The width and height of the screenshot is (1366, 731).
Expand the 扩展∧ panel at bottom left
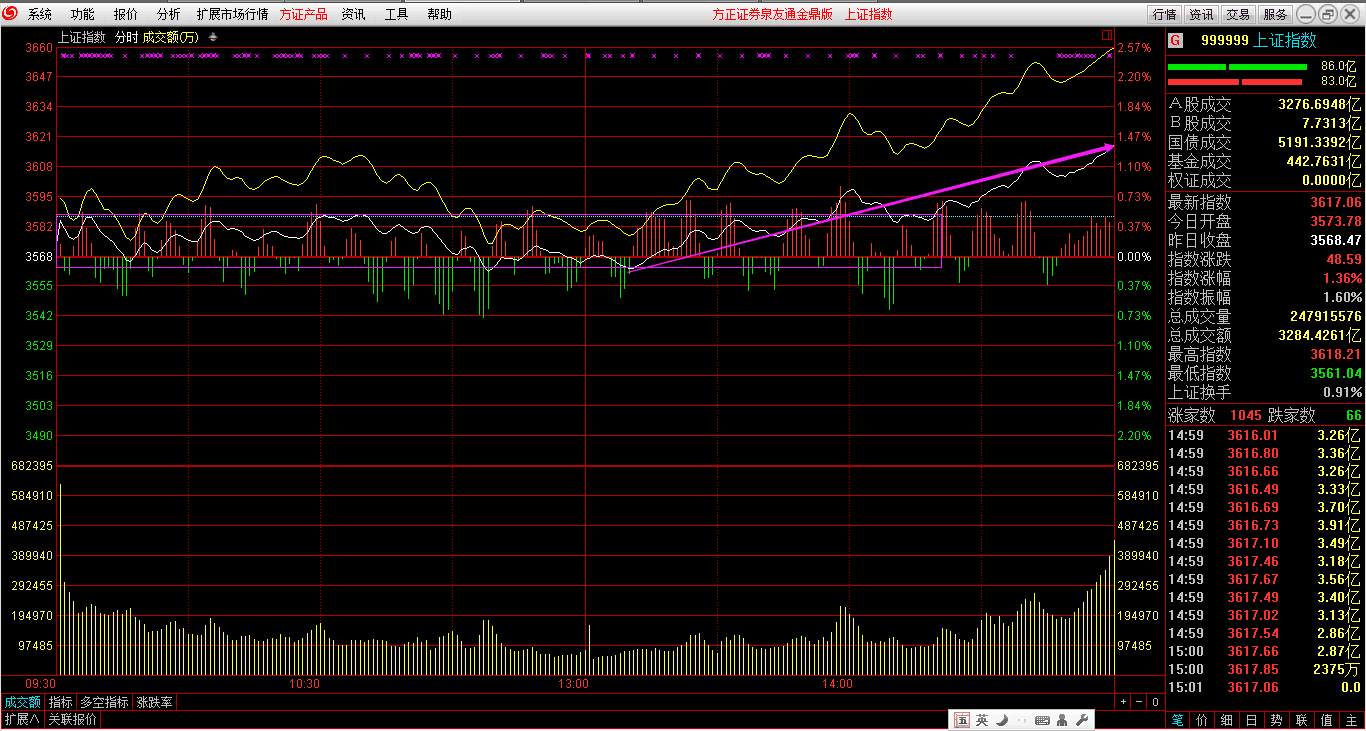[21, 719]
